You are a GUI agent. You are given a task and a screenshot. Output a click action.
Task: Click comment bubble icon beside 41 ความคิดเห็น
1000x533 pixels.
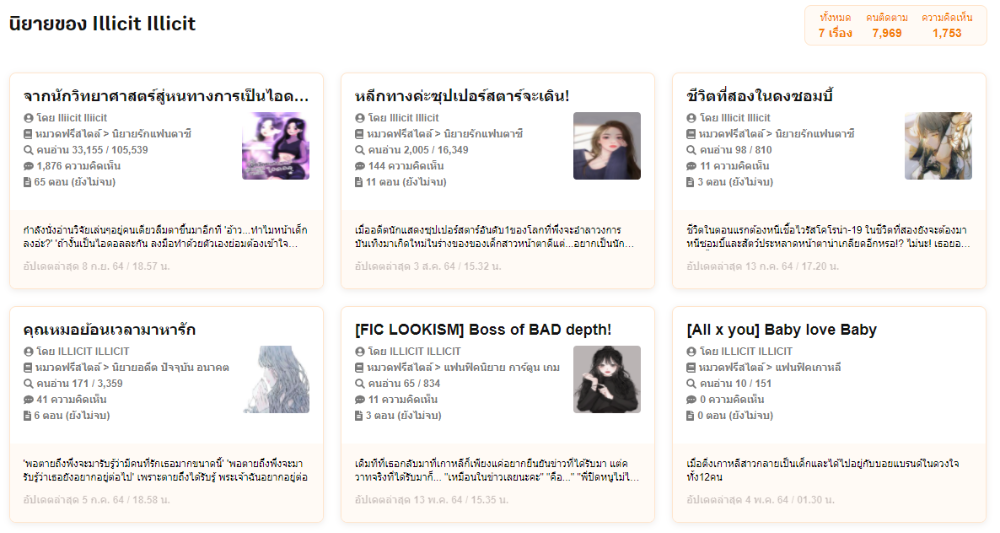point(28,399)
